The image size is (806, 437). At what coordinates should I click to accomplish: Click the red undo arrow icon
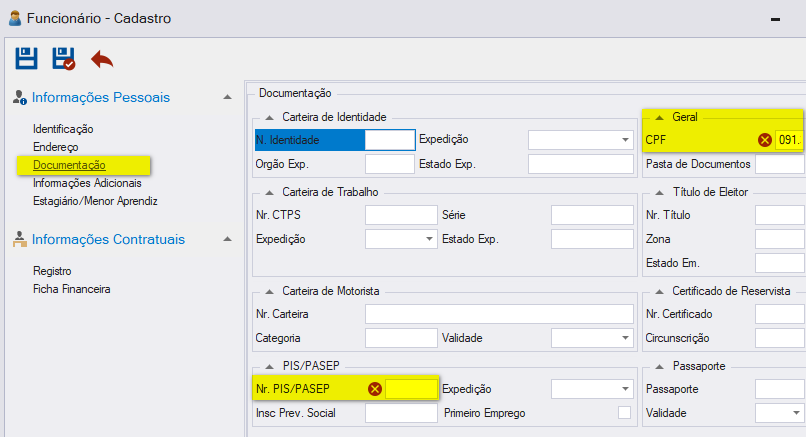[x=102, y=59]
